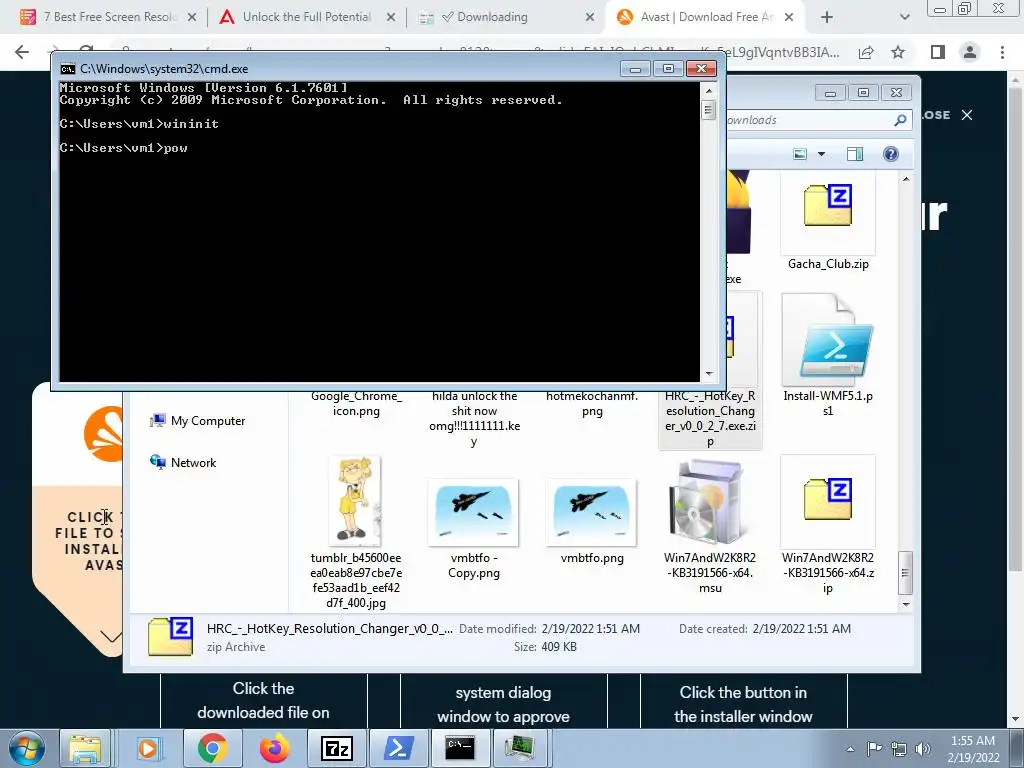Open Chrome three-dot menu
The width and height of the screenshot is (1024, 768).
pyautogui.click(x=1002, y=52)
